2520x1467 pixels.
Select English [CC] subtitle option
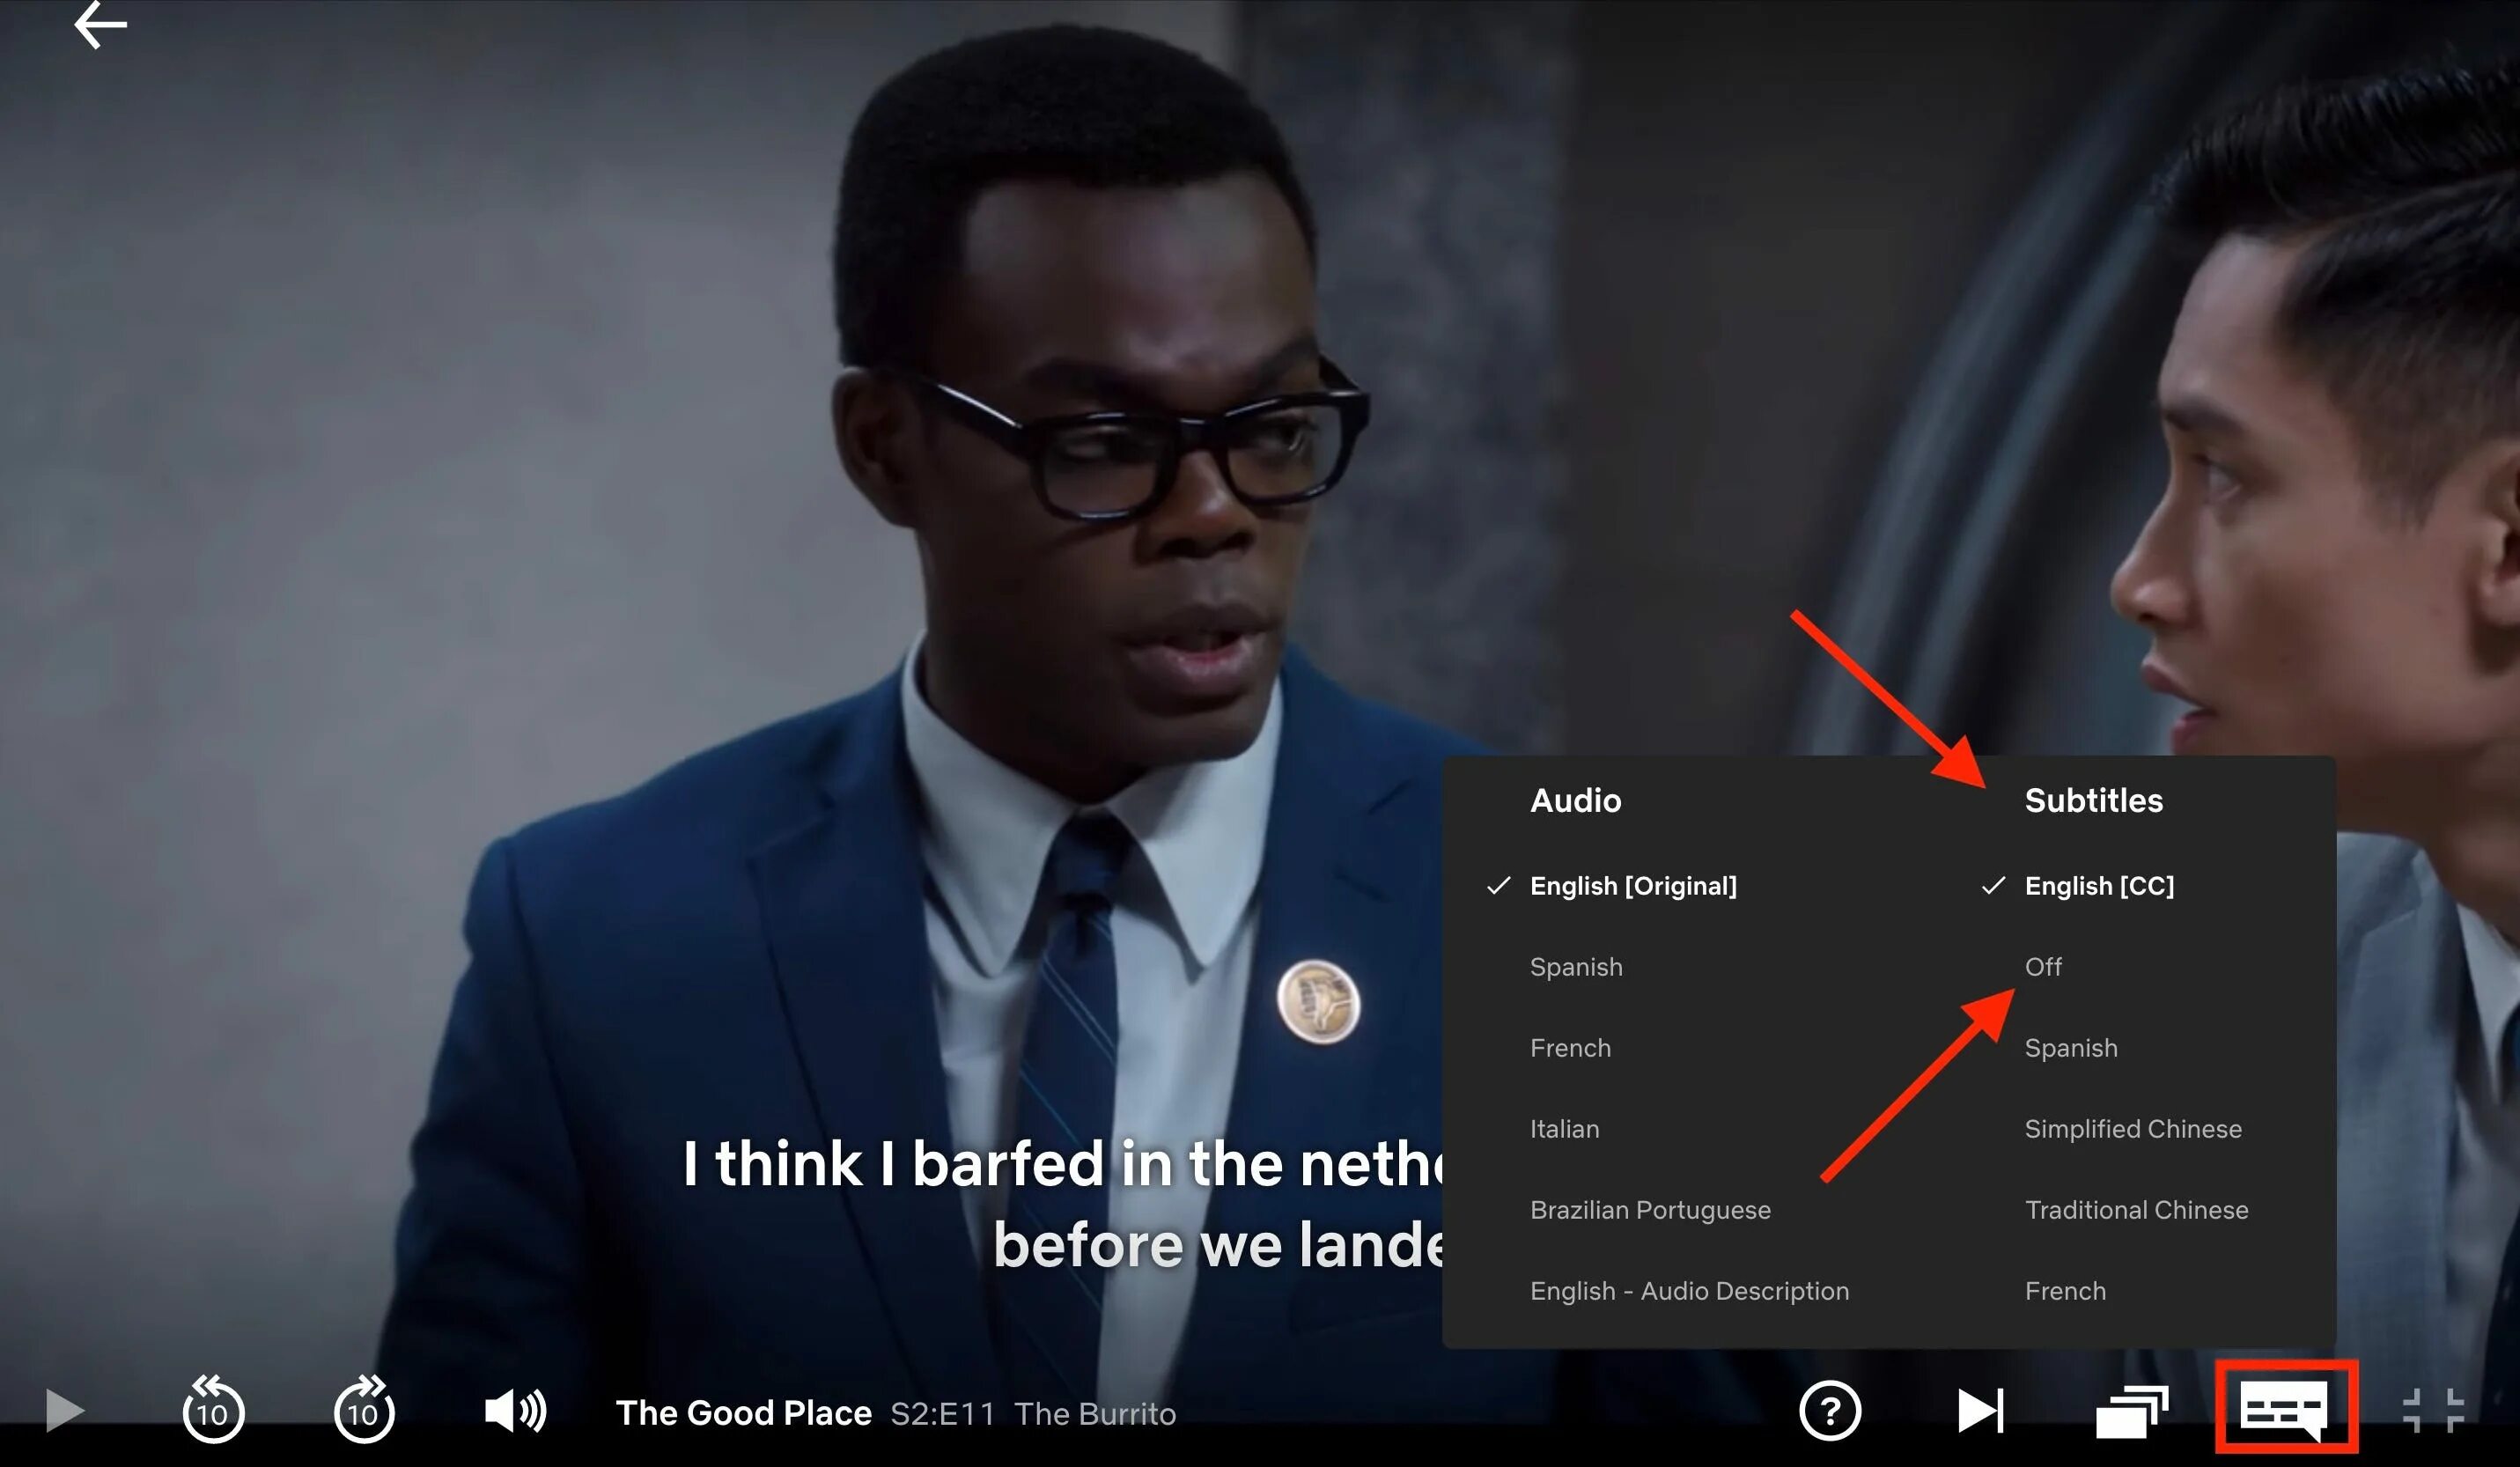click(x=2096, y=886)
